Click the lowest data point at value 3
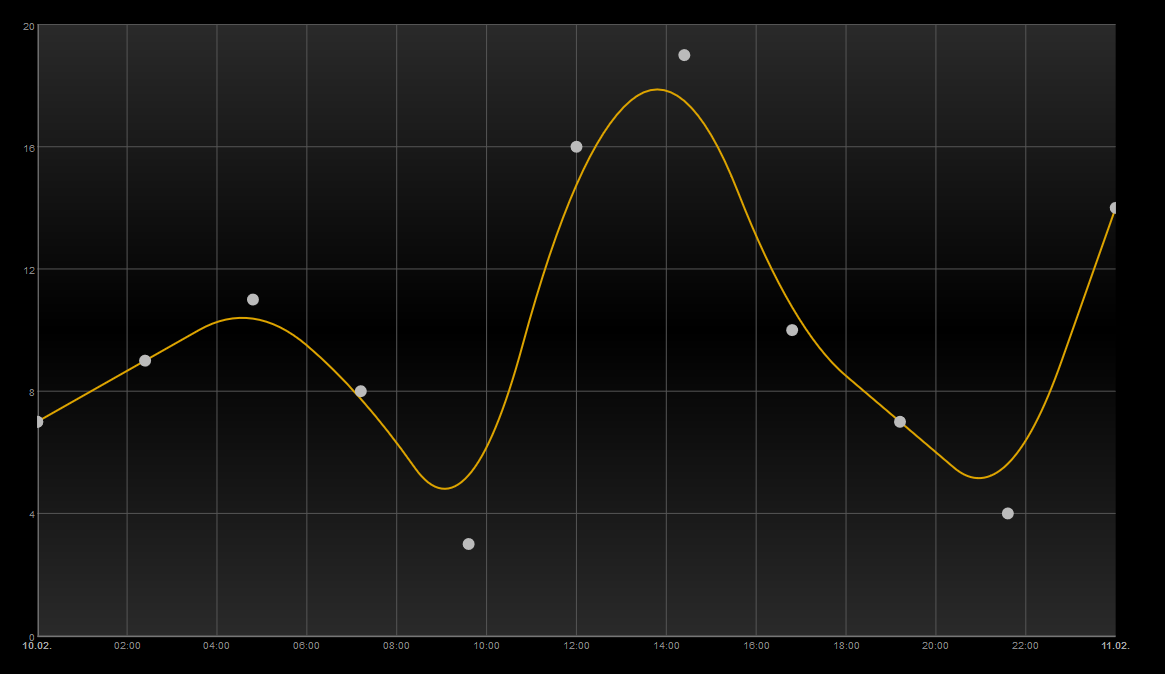This screenshot has height=674, width=1165. click(x=468, y=544)
